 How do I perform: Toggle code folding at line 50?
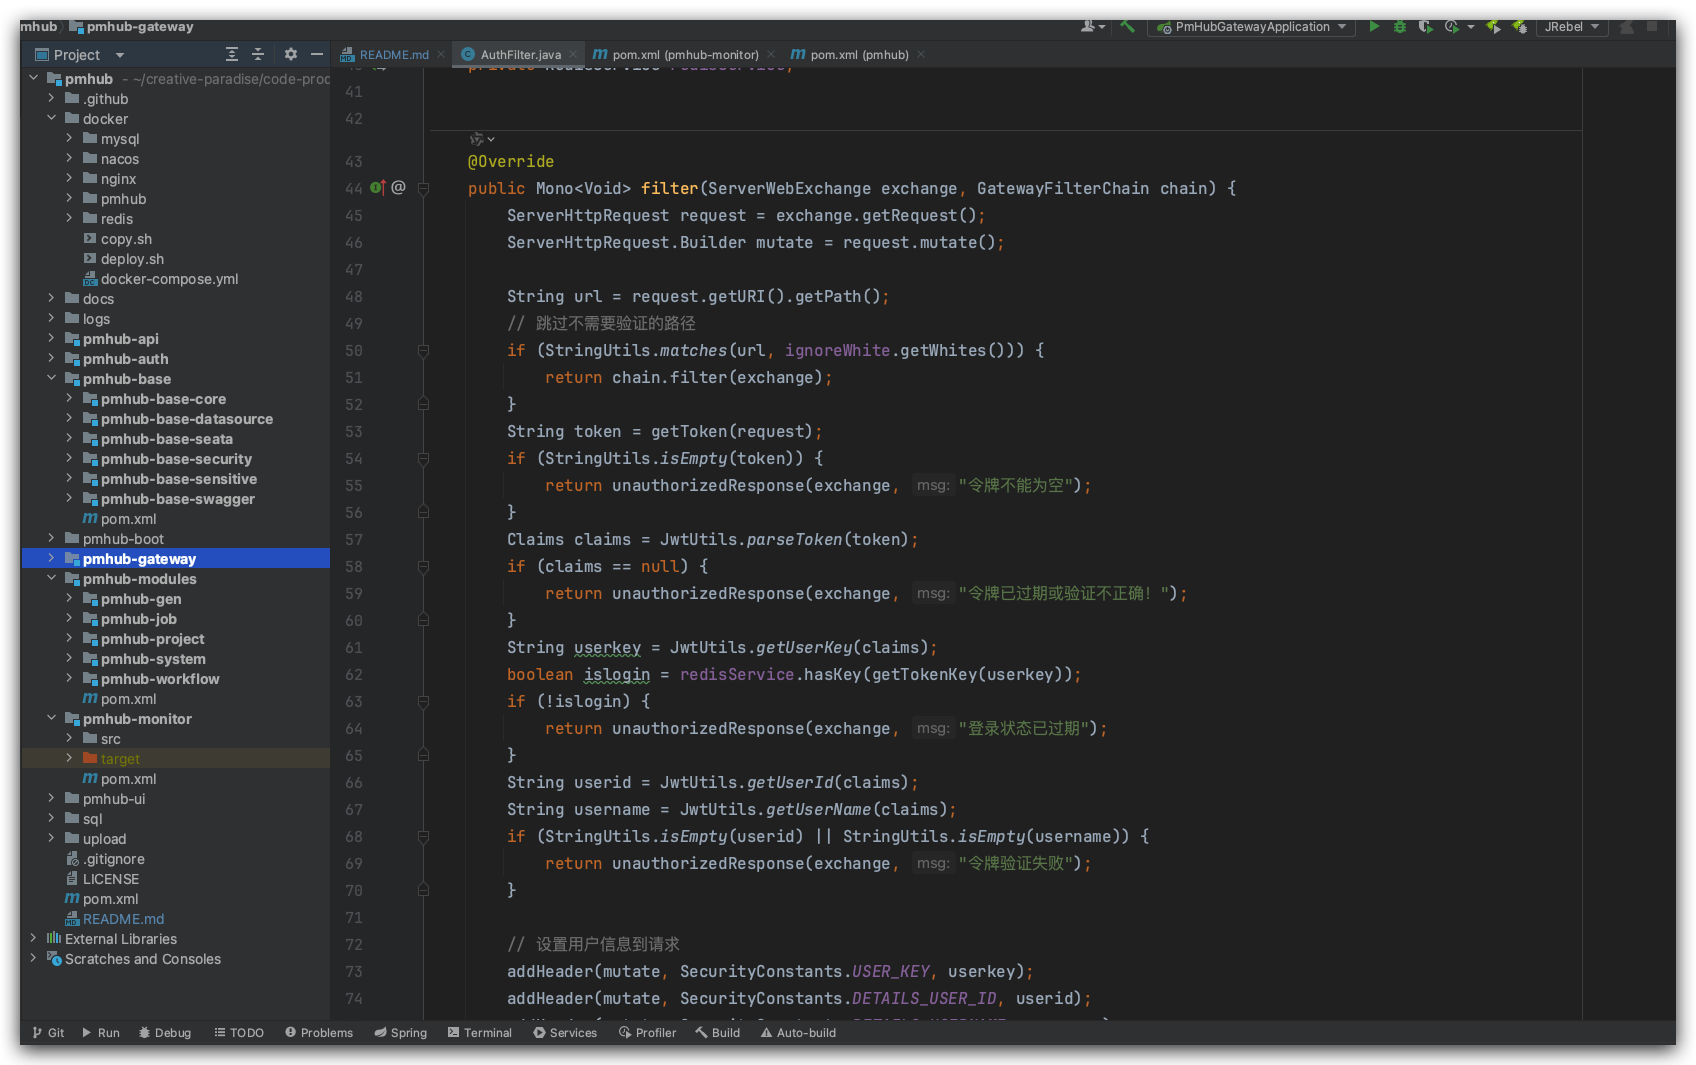point(423,351)
